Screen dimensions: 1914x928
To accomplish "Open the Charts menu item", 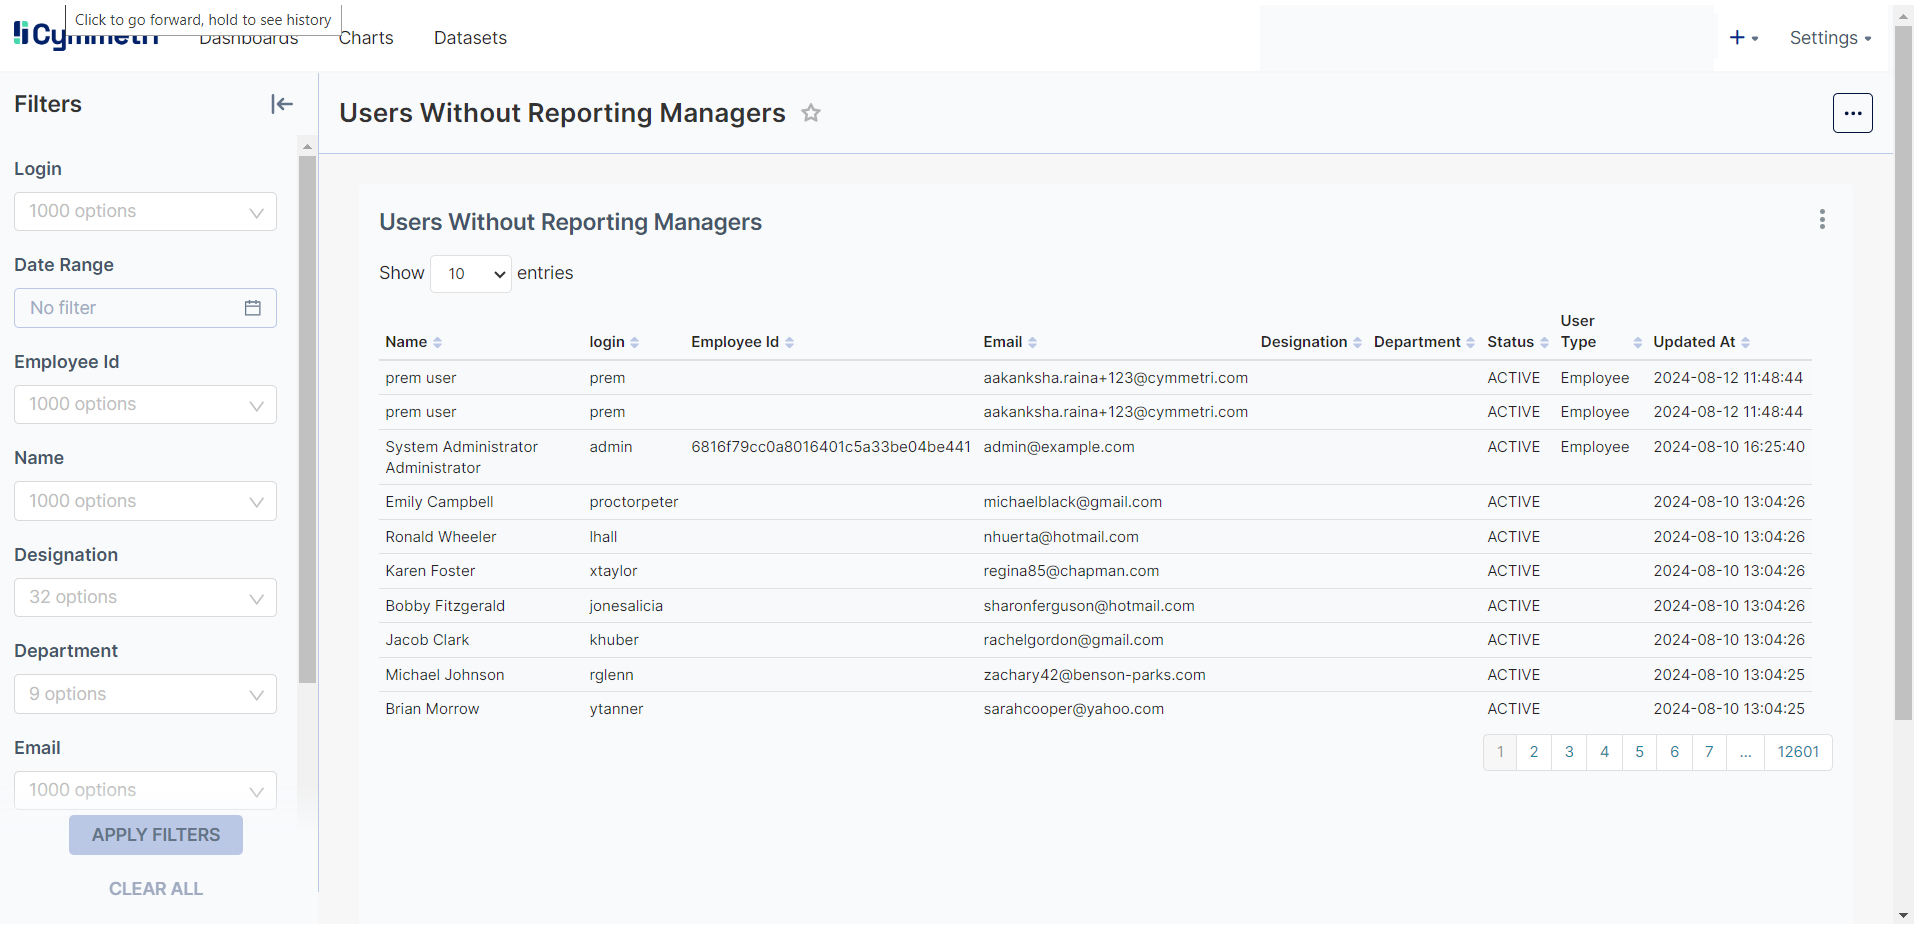I will (x=366, y=38).
